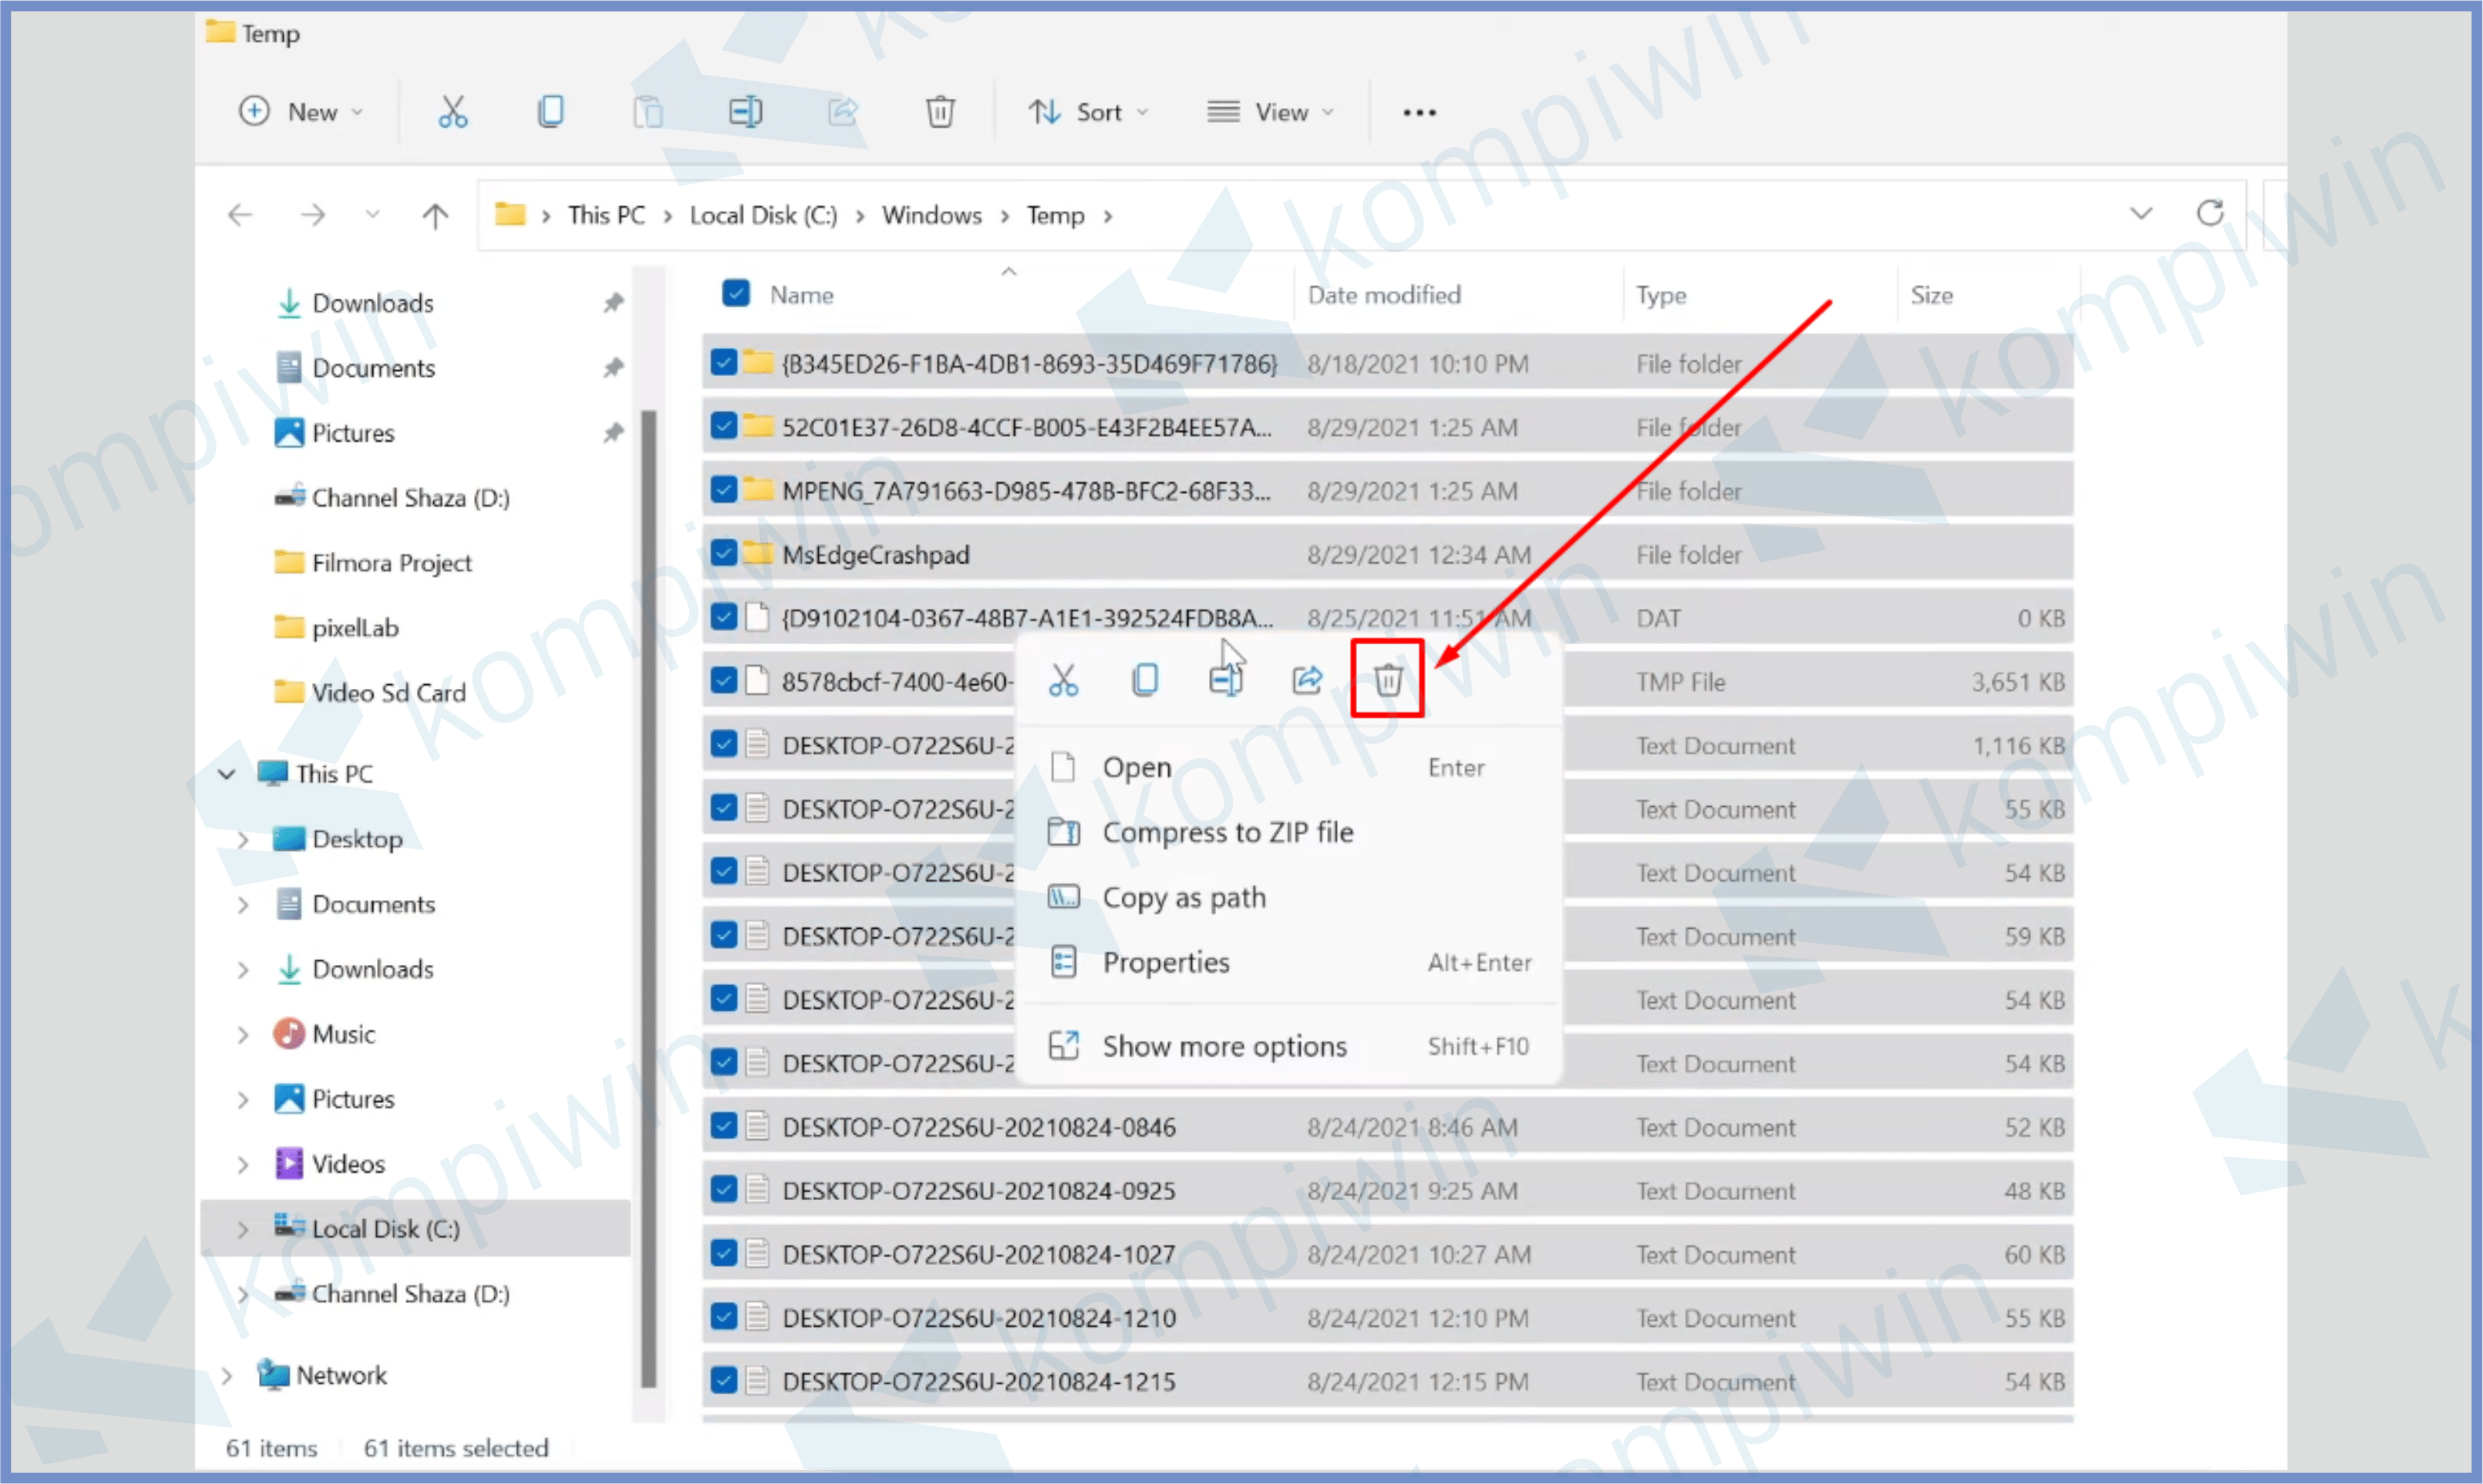
Task: Open 'Compress to ZIP file' context menu option
Action: tap(1230, 830)
